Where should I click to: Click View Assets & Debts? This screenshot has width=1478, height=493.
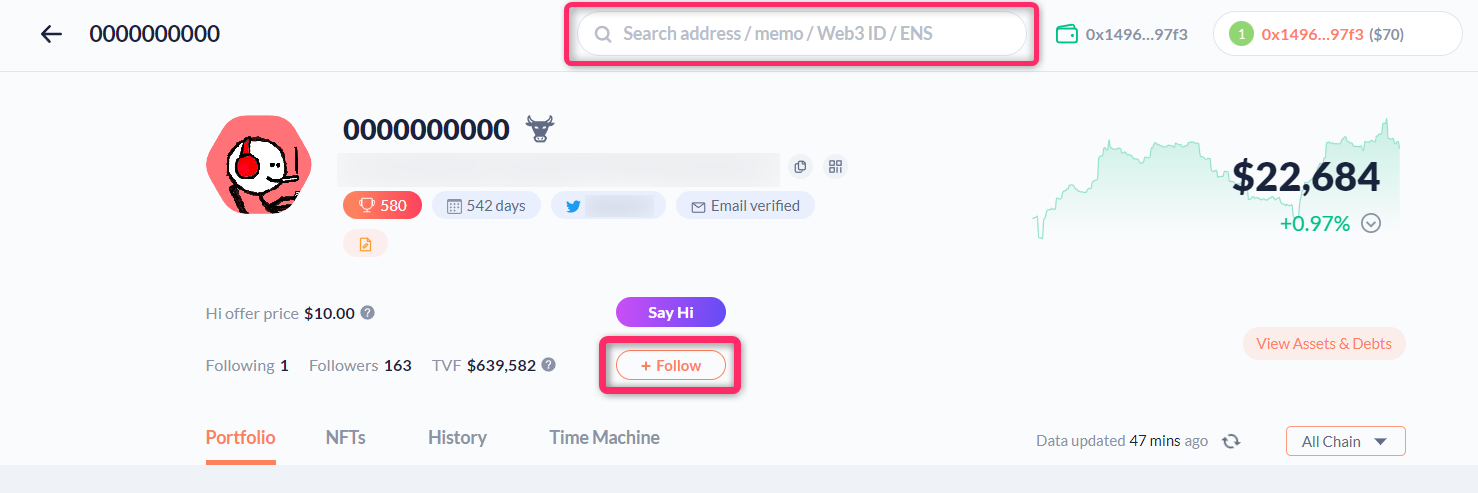coord(1323,344)
